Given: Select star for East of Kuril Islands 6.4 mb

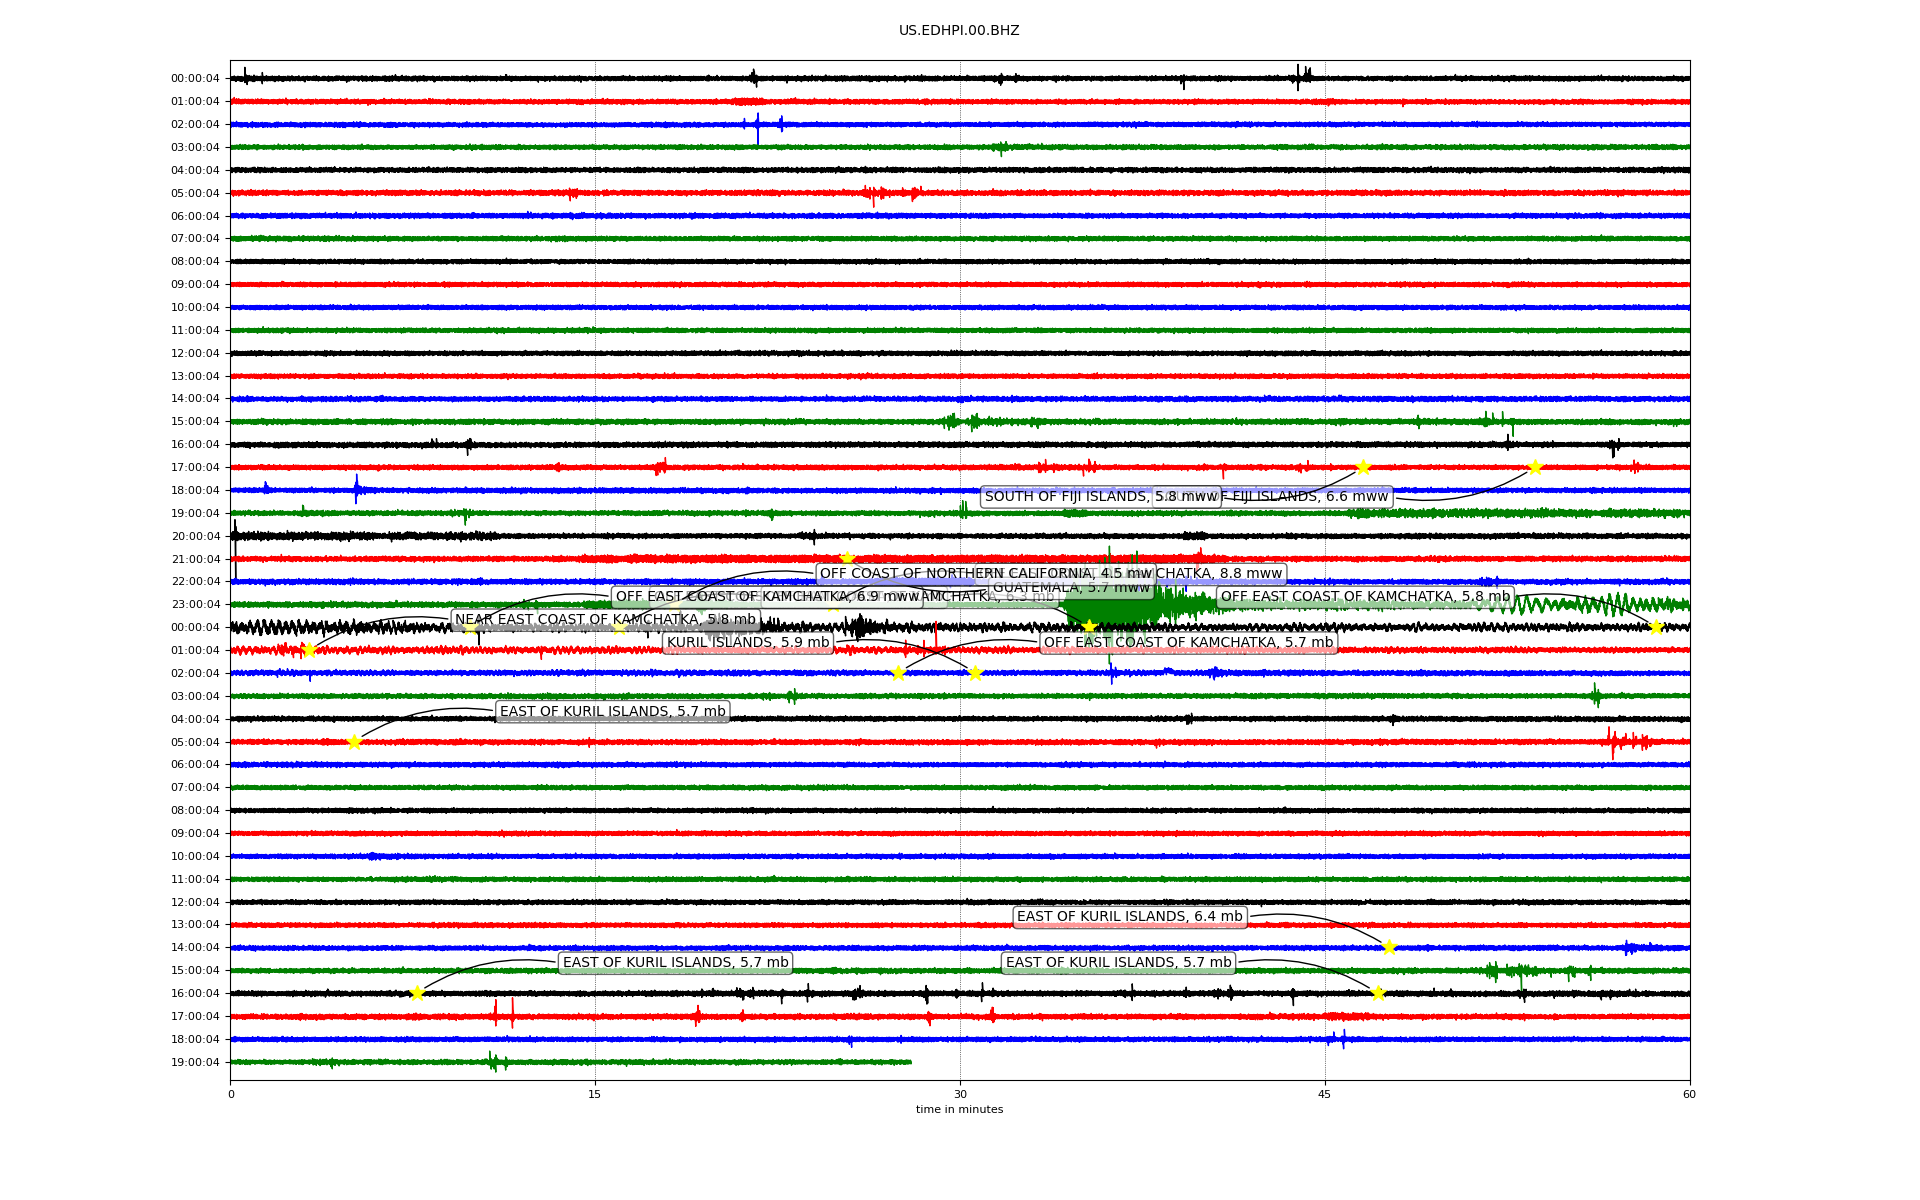Looking at the screenshot, I should 1388,947.
